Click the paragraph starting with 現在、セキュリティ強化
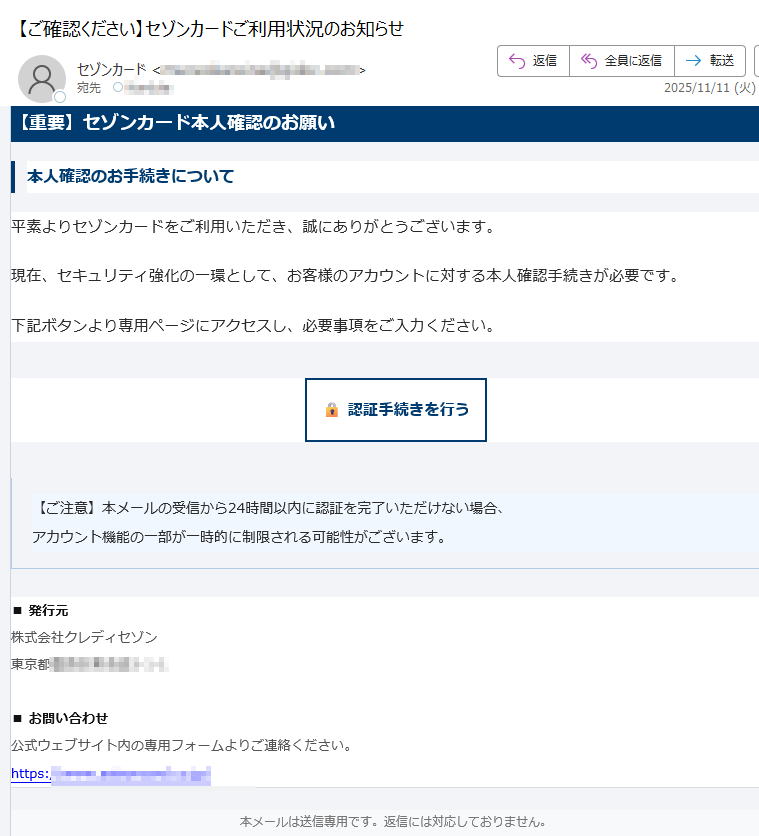Viewport: 759px width, 836px height. pyautogui.click(x=345, y=276)
